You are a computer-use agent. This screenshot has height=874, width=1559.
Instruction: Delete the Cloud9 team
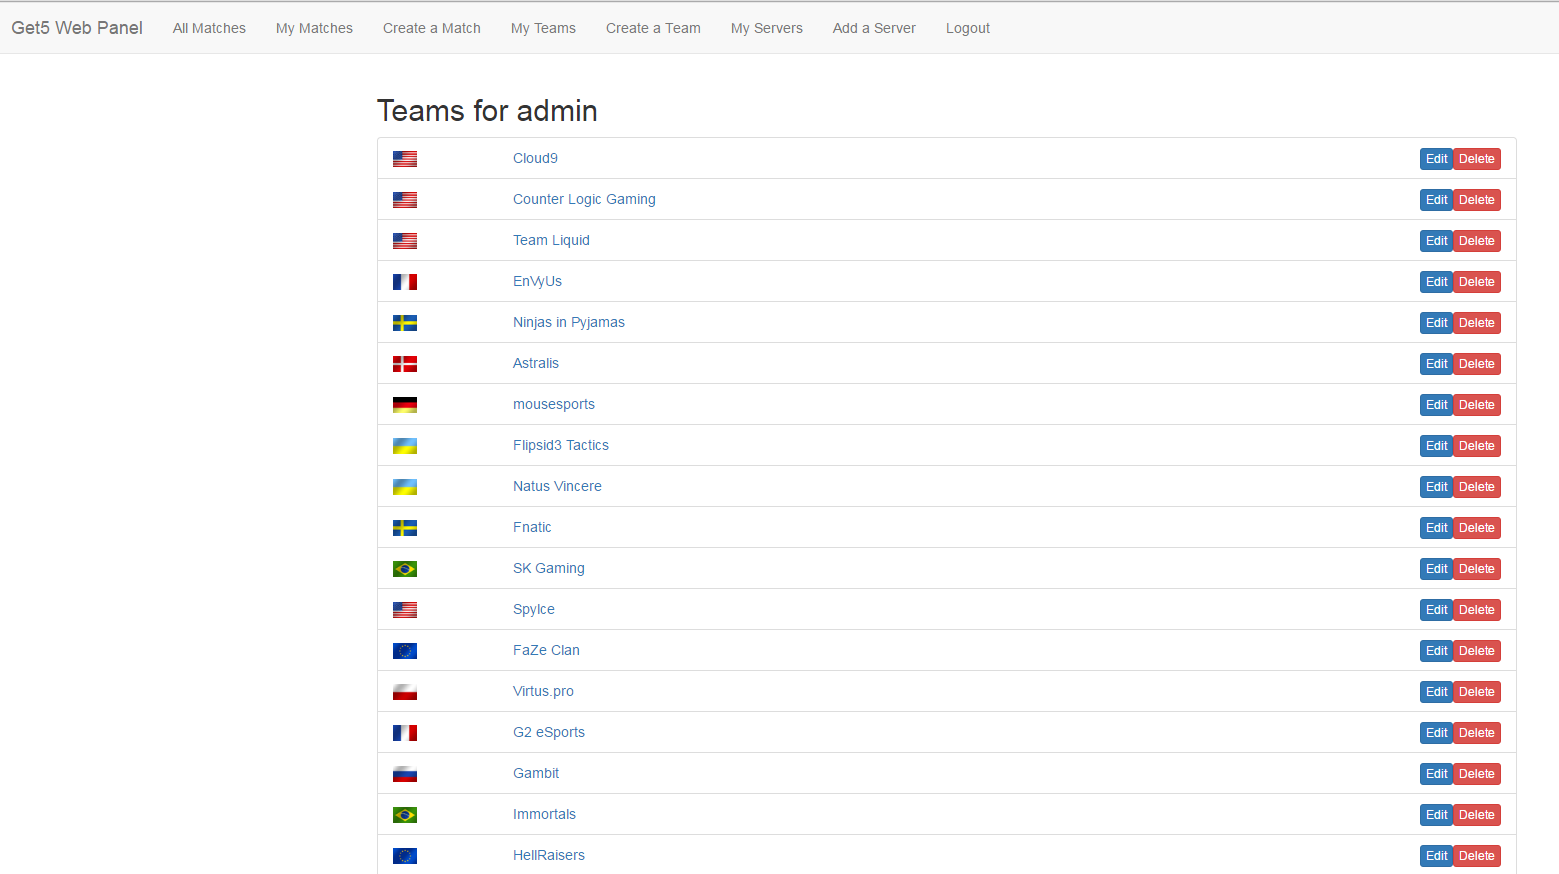pyautogui.click(x=1476, y=159)
